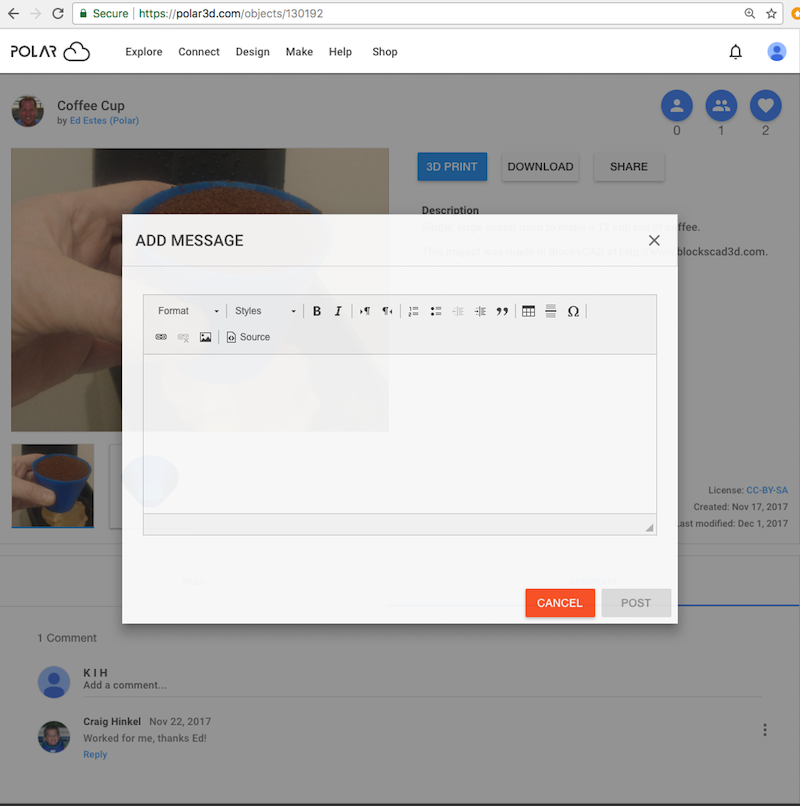Viewport: 800px width, 806px height.
Task: Insert horizontal line
Action: point(551,311)
